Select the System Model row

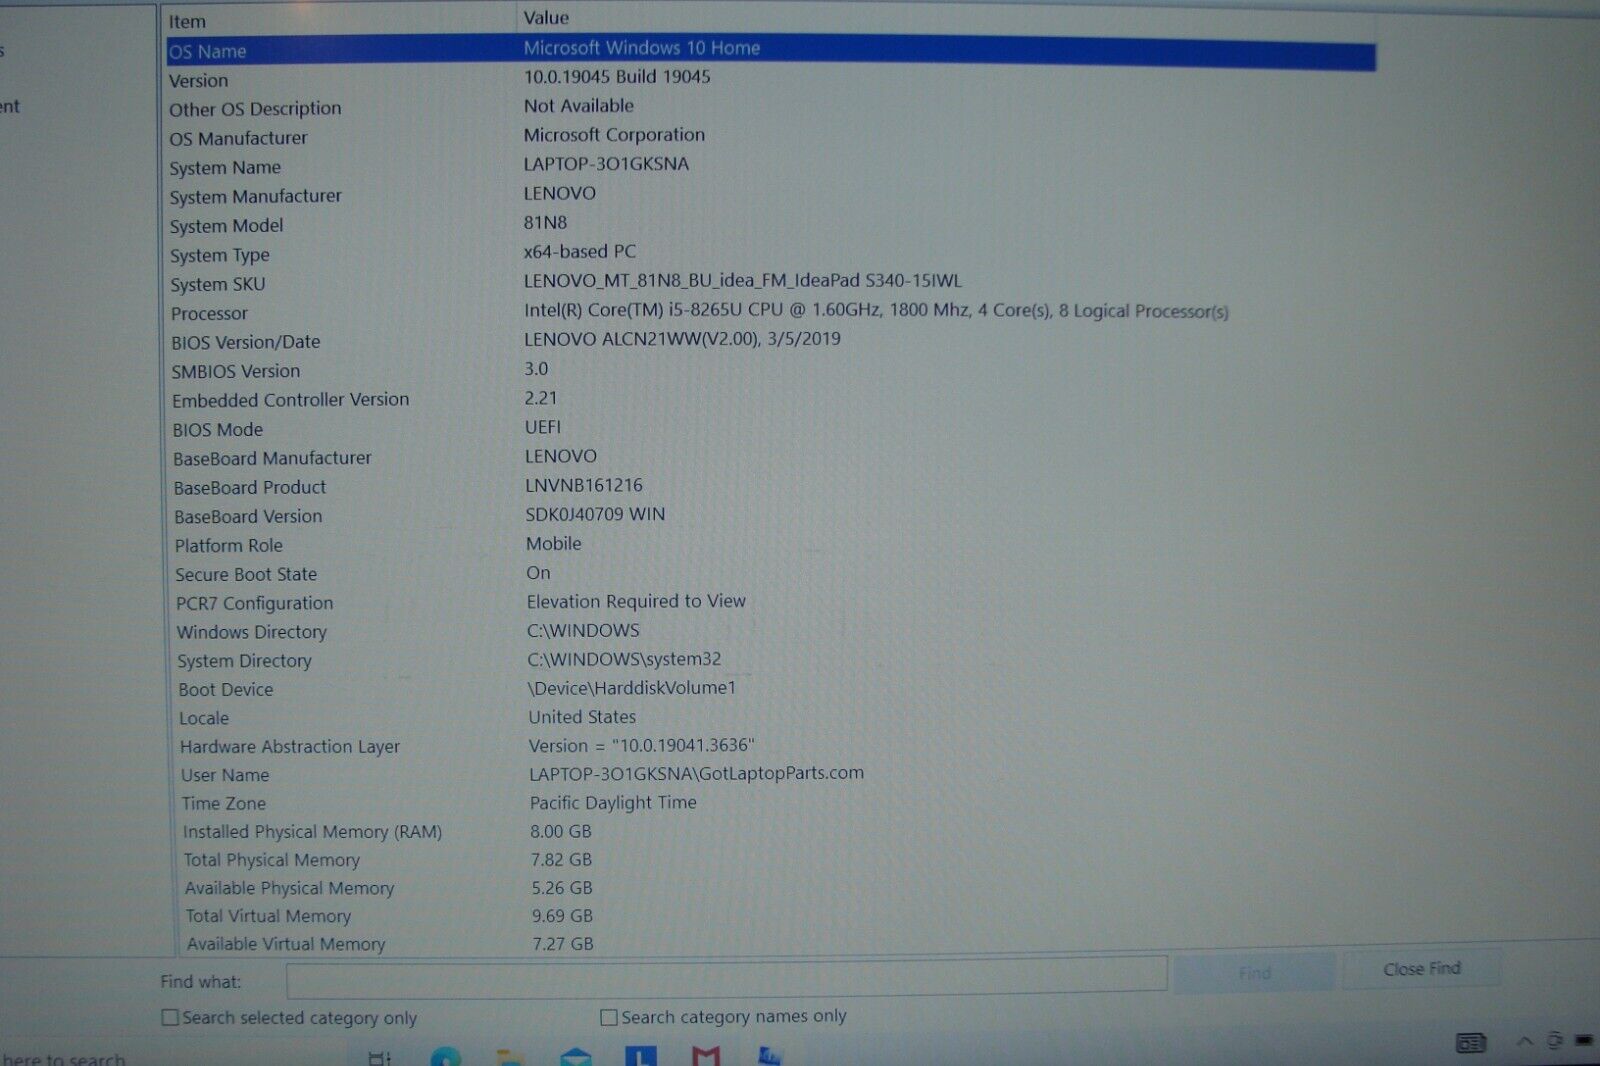(771, 225)
